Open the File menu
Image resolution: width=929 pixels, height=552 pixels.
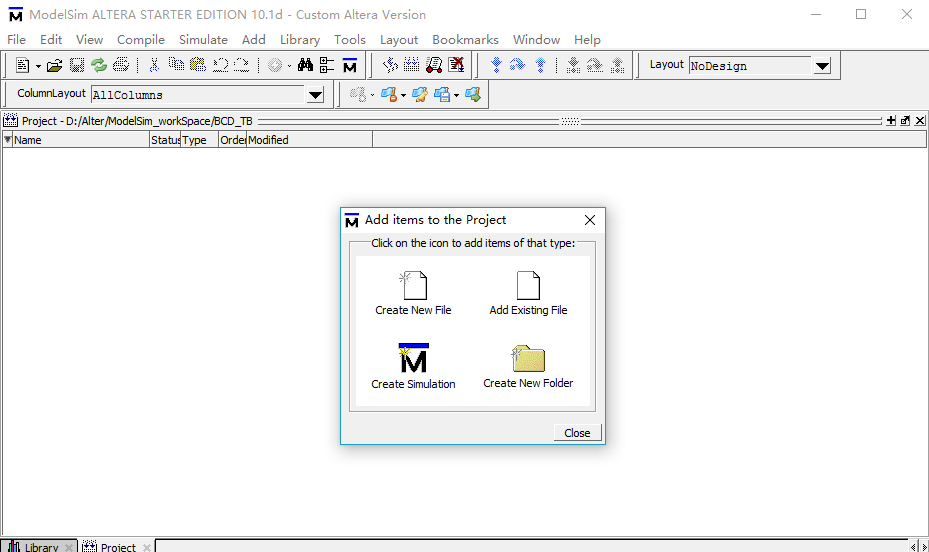pyautogui.click(x=17, y=40)
